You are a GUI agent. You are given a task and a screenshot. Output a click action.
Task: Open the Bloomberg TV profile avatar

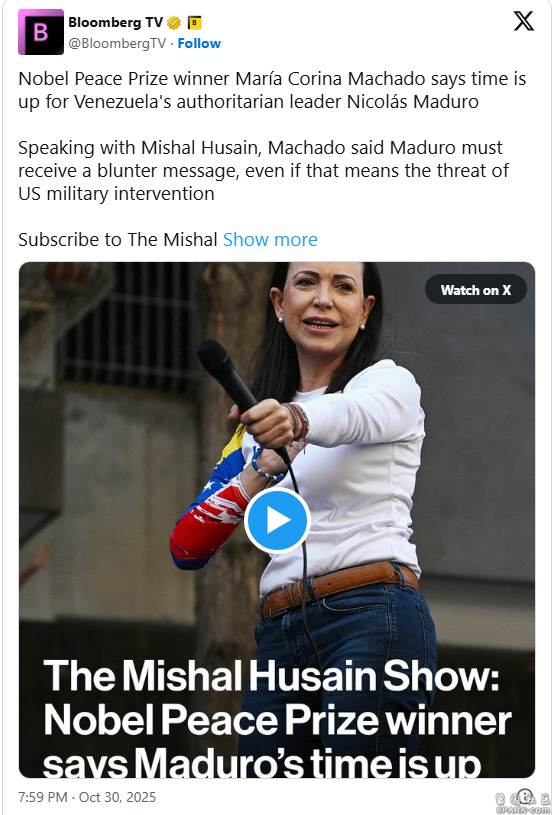click(41, 32)
